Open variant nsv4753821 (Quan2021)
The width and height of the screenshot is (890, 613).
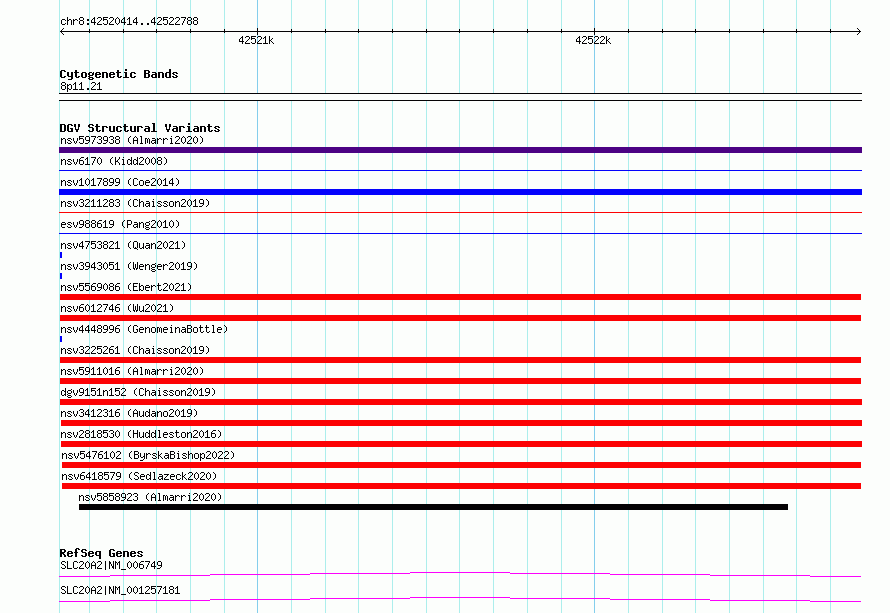[x=123, y=245]
